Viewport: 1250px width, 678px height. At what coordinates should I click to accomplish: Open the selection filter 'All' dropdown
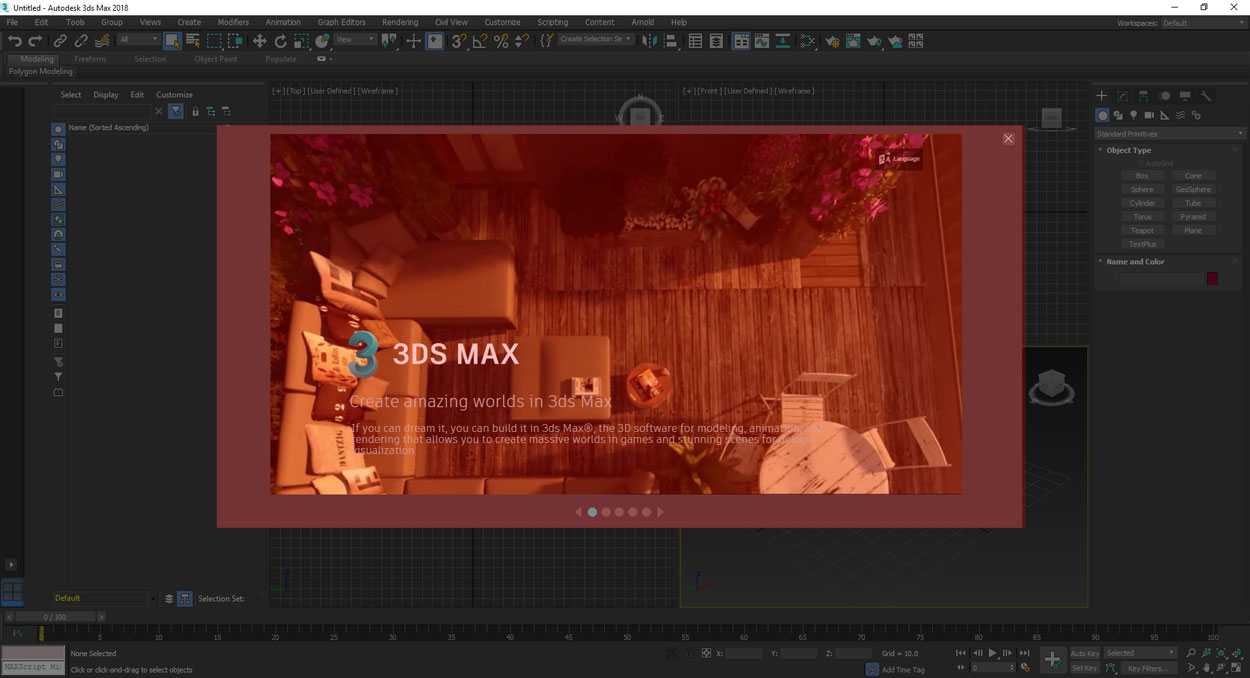click(x=138, y=40)
